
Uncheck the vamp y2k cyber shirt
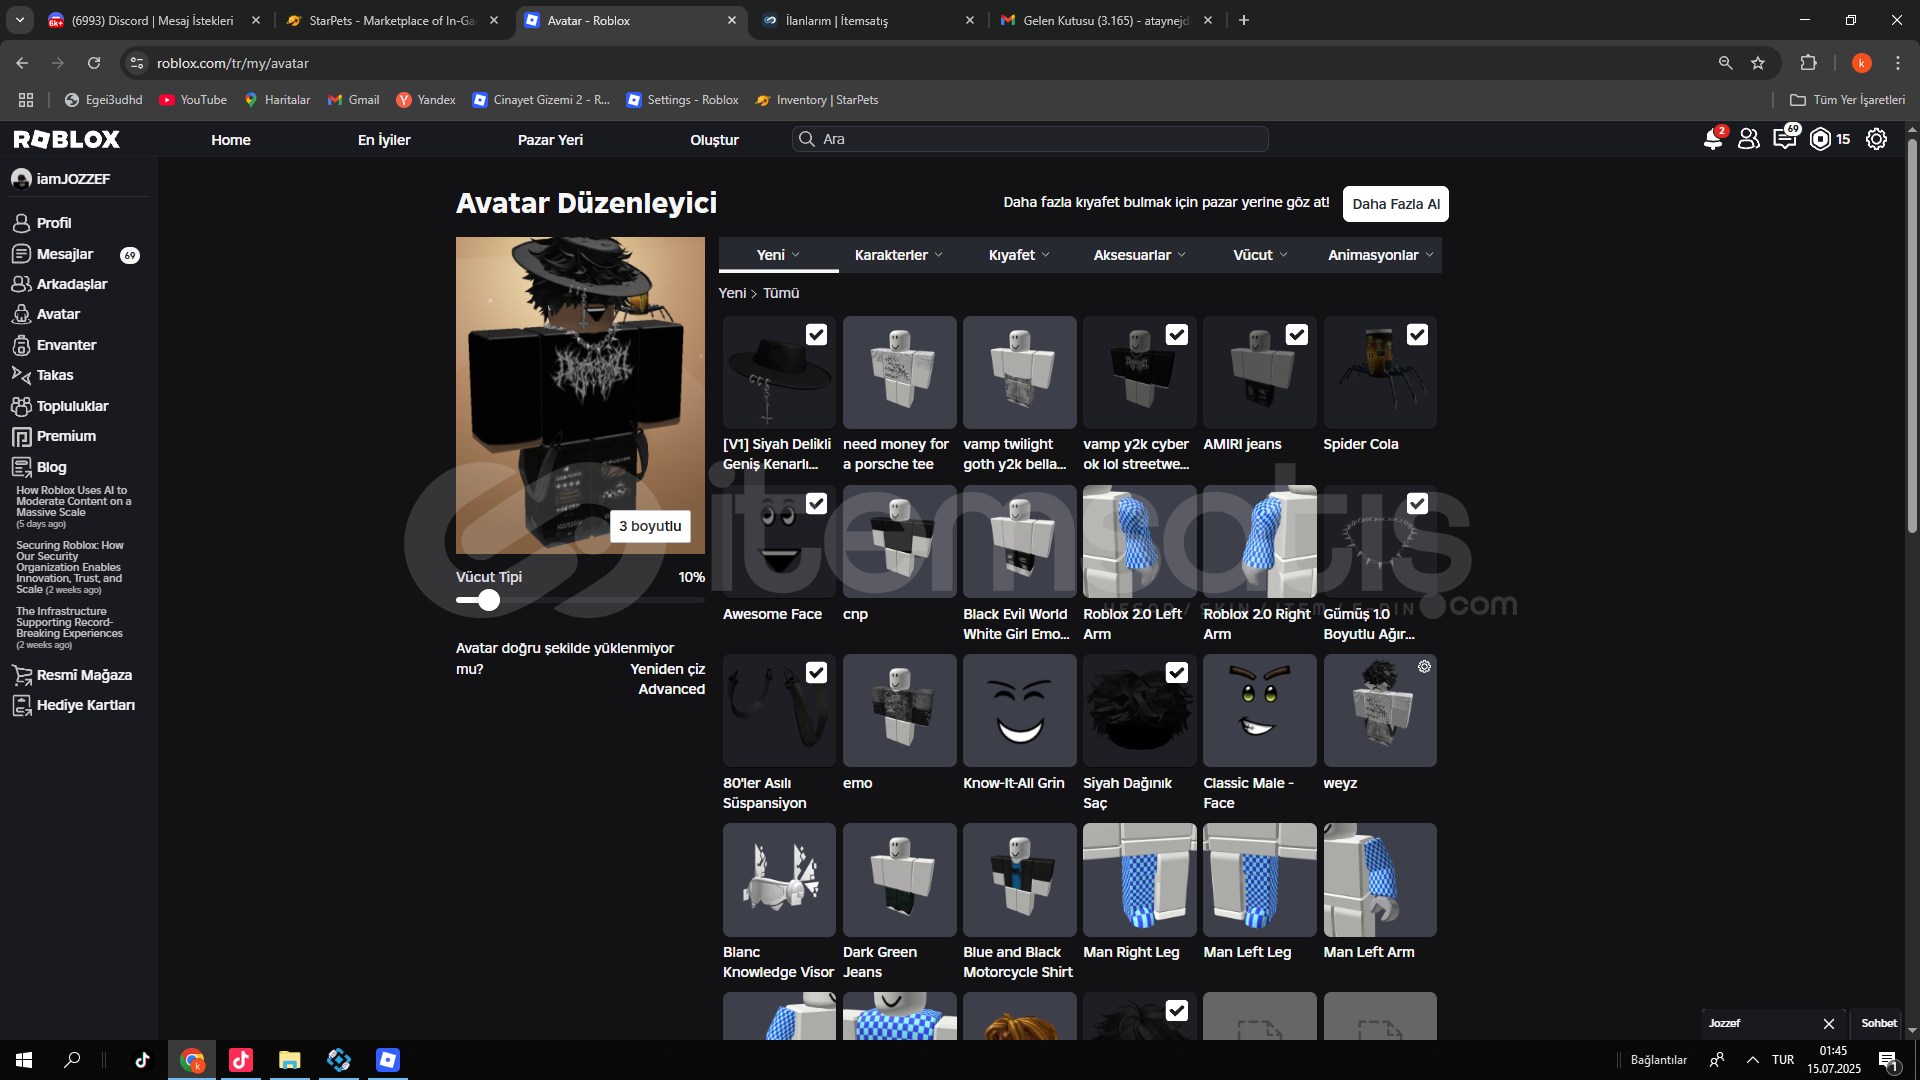pyautogui.click(x=1177, y=335)
